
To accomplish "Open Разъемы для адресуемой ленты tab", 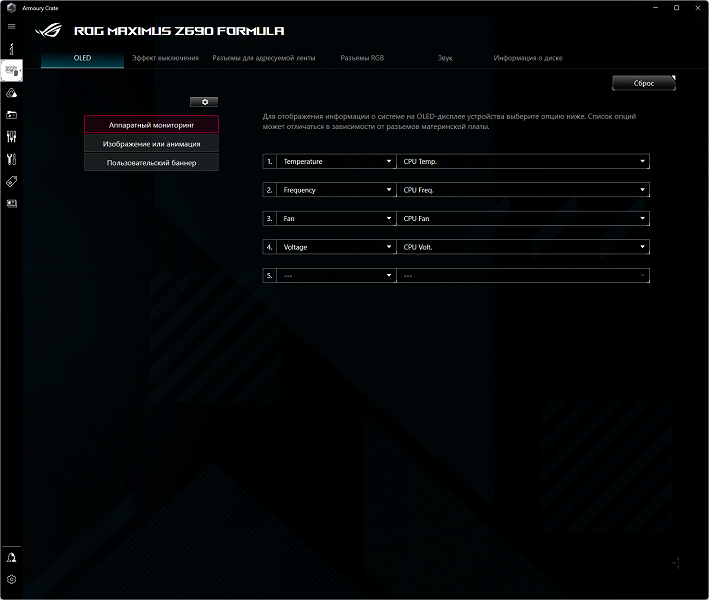I will (x=264, y=58).
